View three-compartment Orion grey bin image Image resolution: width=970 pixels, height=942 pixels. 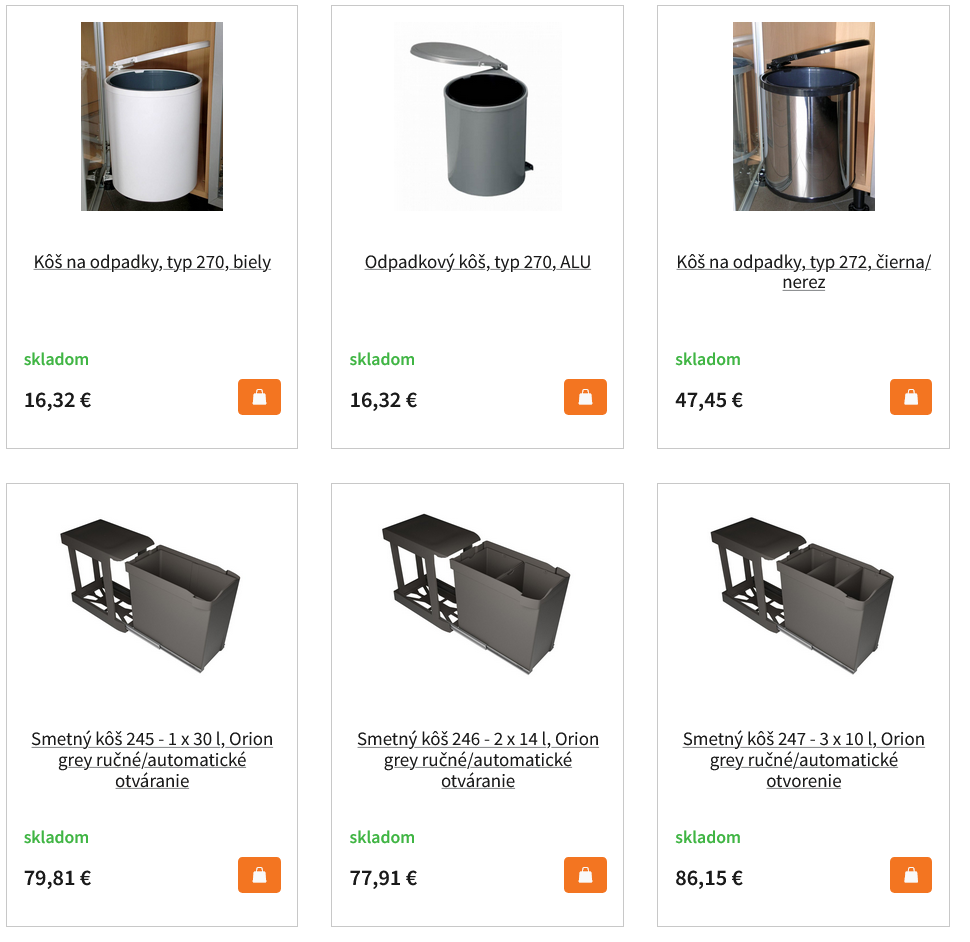pos(802,595)
